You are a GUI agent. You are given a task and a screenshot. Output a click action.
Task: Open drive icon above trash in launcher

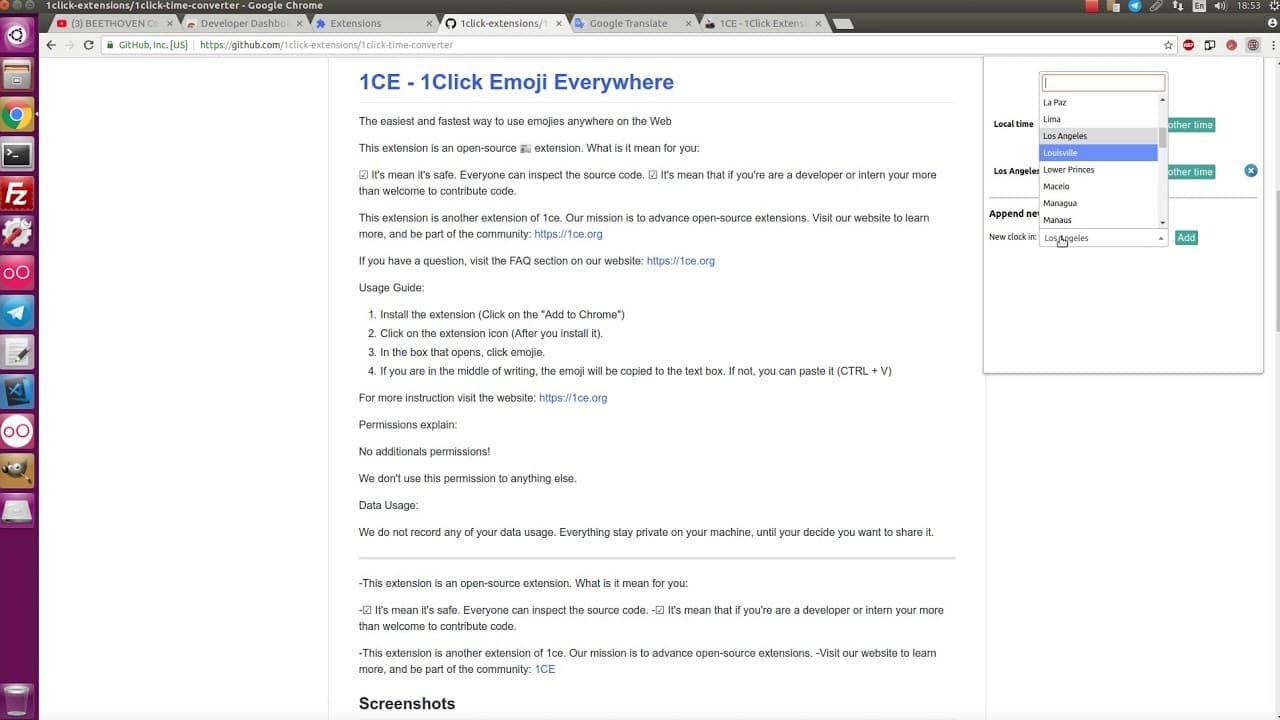17,510
